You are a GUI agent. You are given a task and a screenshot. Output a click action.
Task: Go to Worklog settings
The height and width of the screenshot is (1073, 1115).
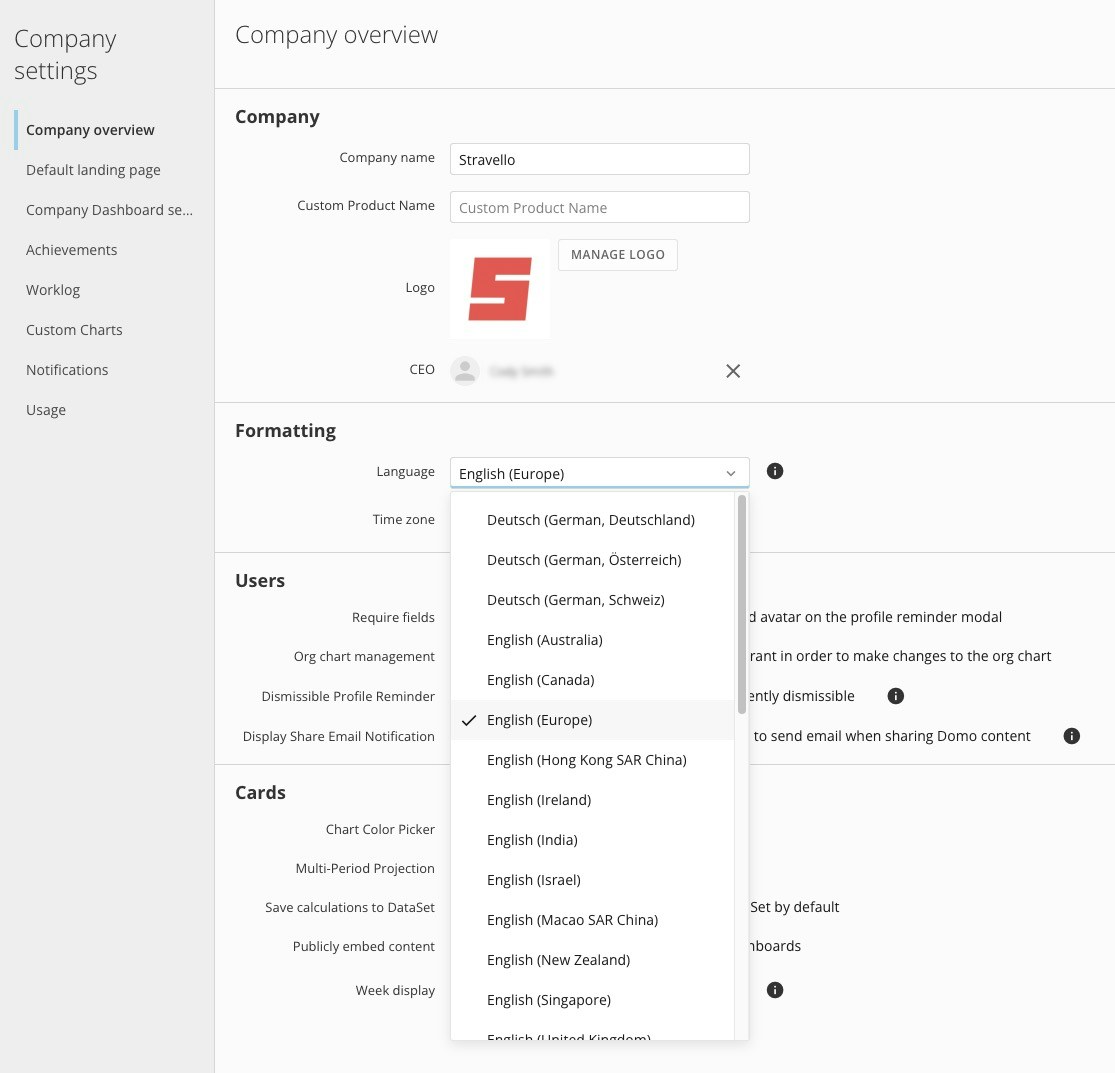53,289
